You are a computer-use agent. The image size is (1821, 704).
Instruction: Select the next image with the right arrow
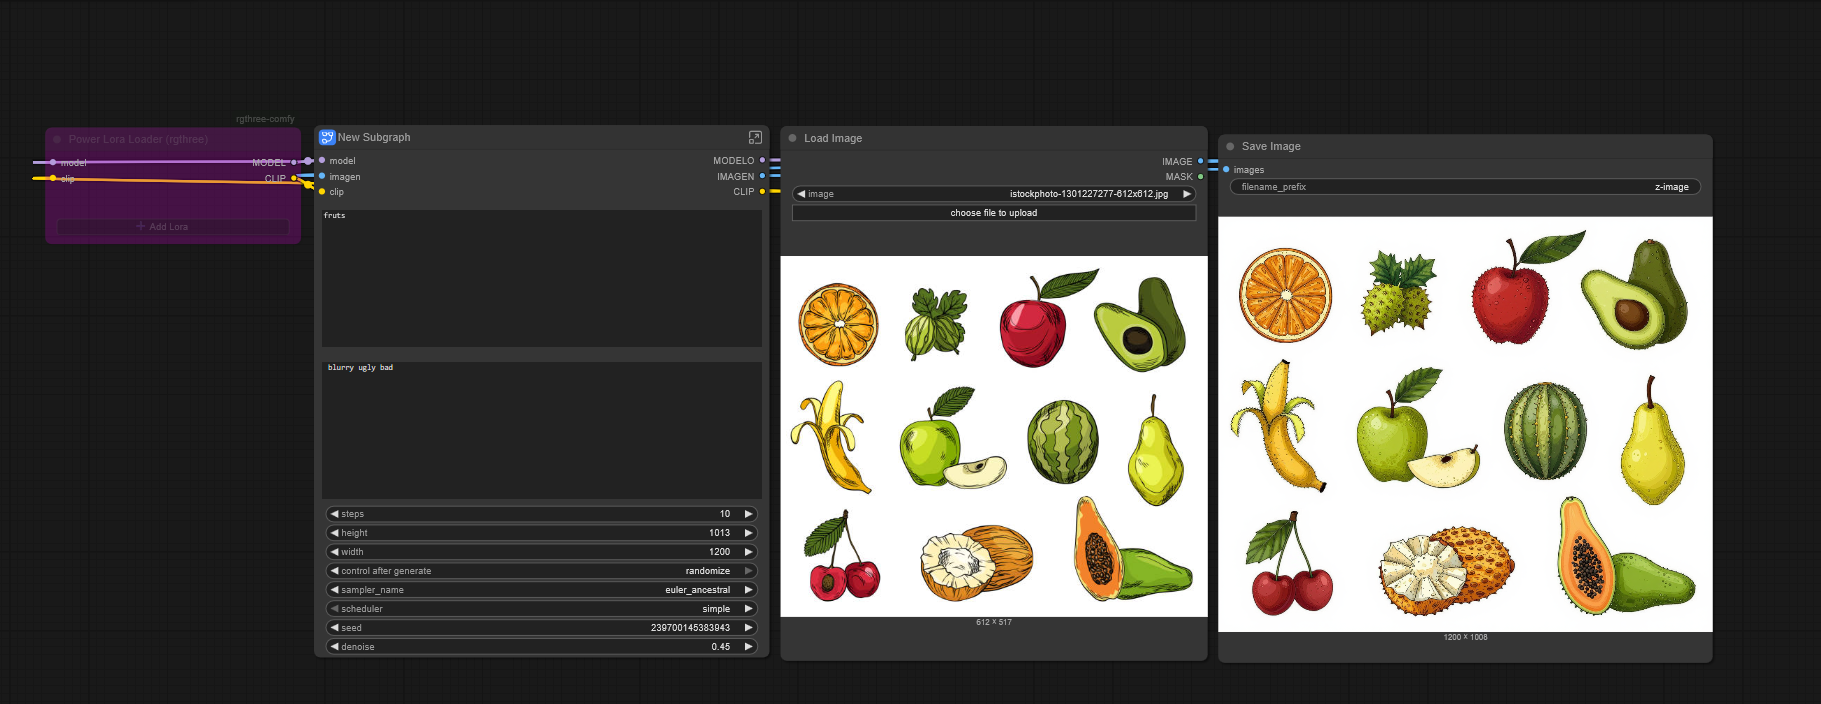[1187, 194]
